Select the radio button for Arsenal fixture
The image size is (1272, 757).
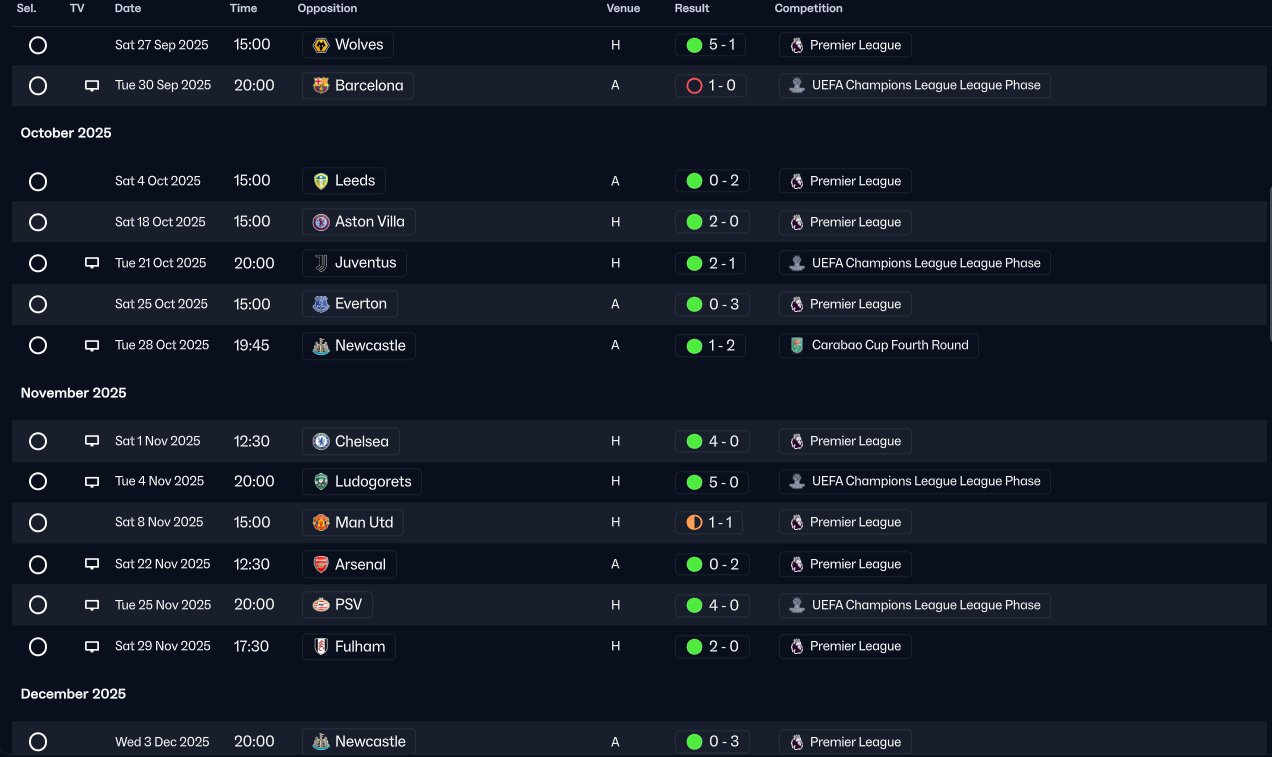click(38, 564)
